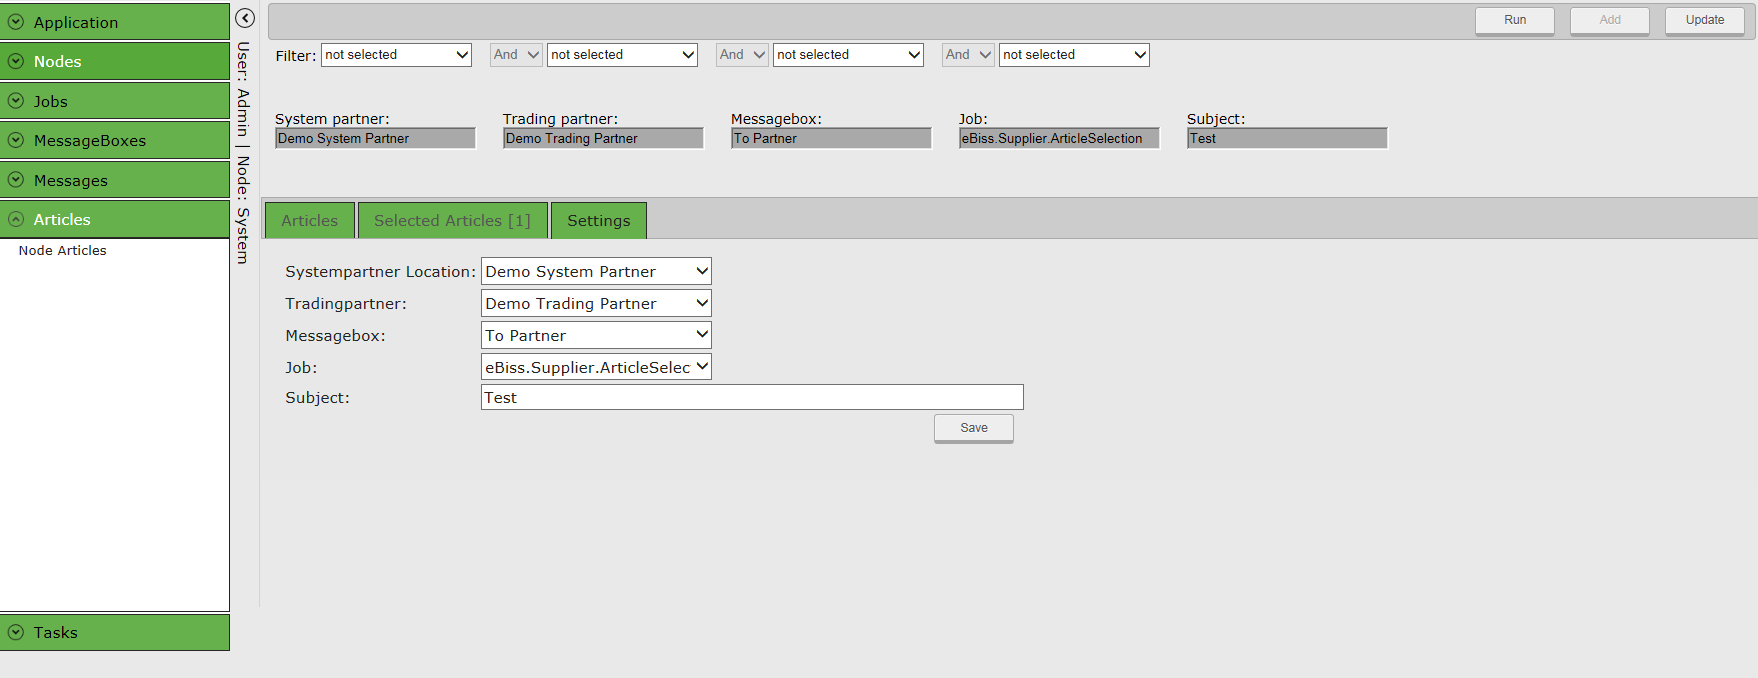Open the Job dropdown in Settings
Viewport: 1758px width, 678px height.
pyautogui.click(x=596, y=367)
